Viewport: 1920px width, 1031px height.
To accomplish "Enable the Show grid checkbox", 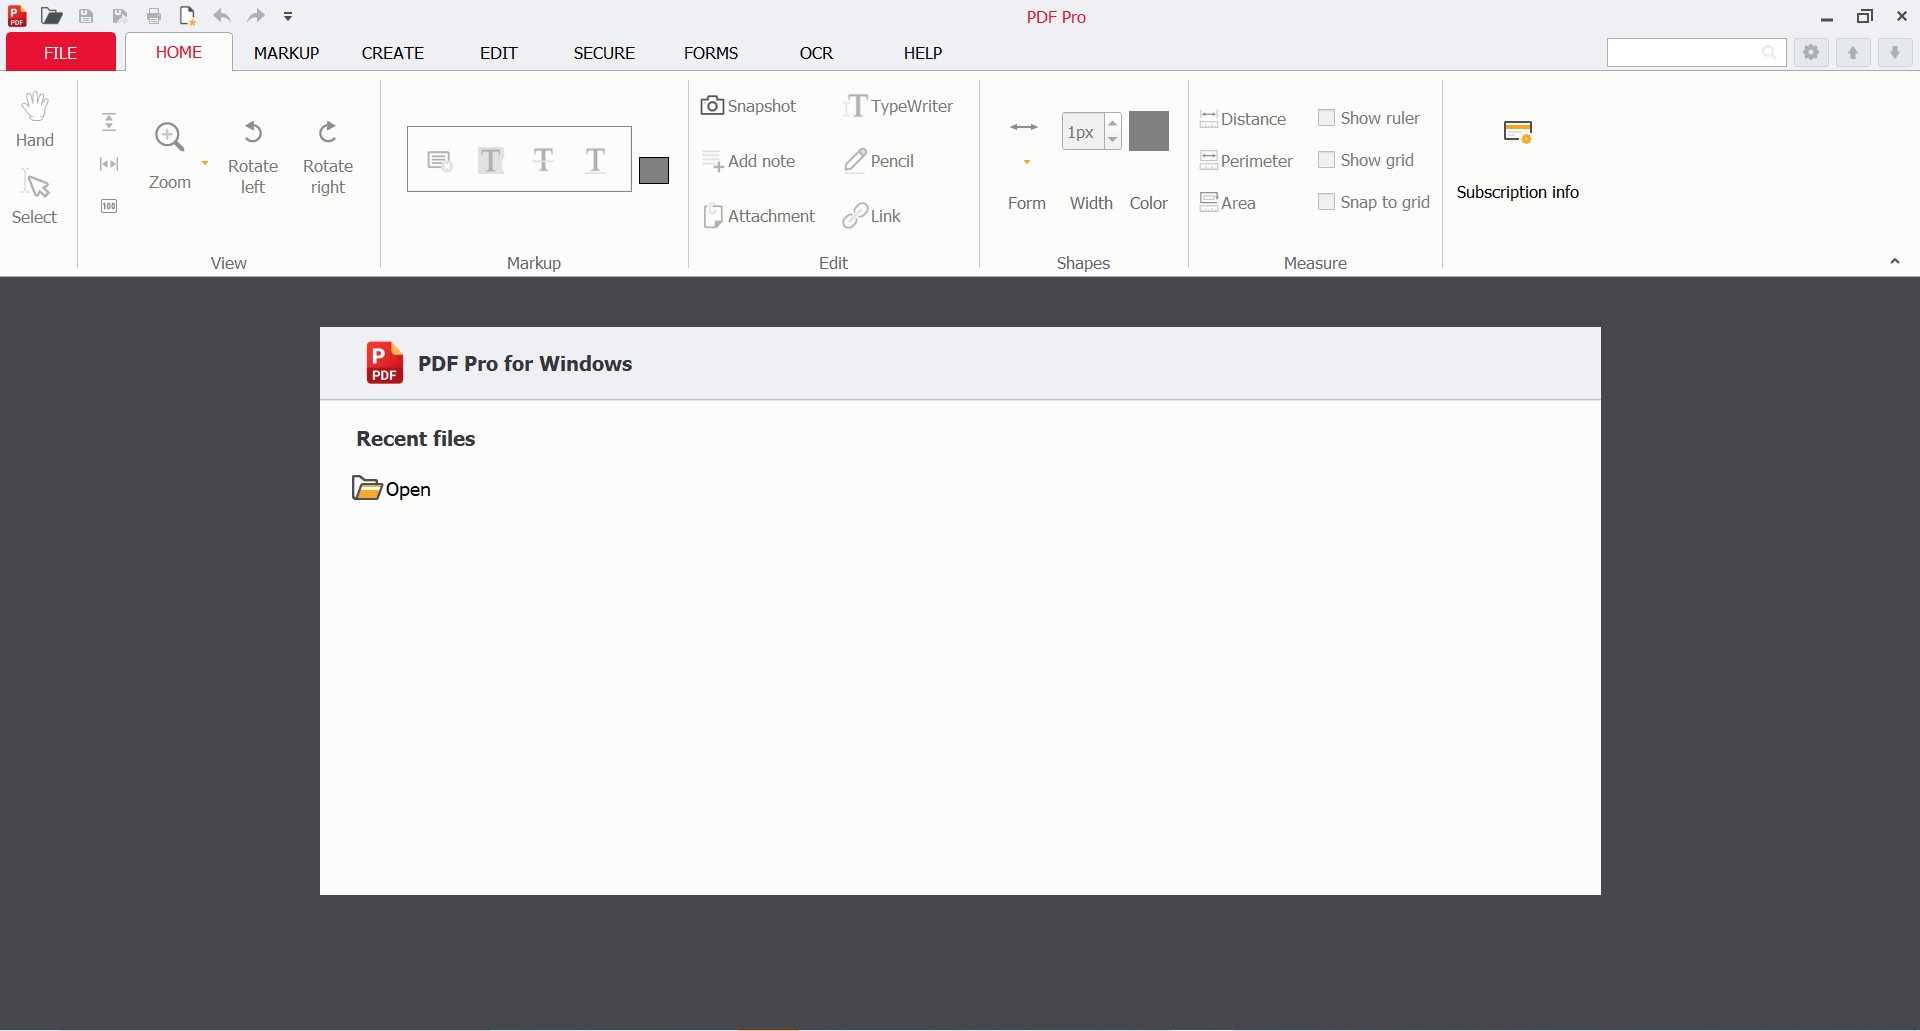I will pos(1326,160).
